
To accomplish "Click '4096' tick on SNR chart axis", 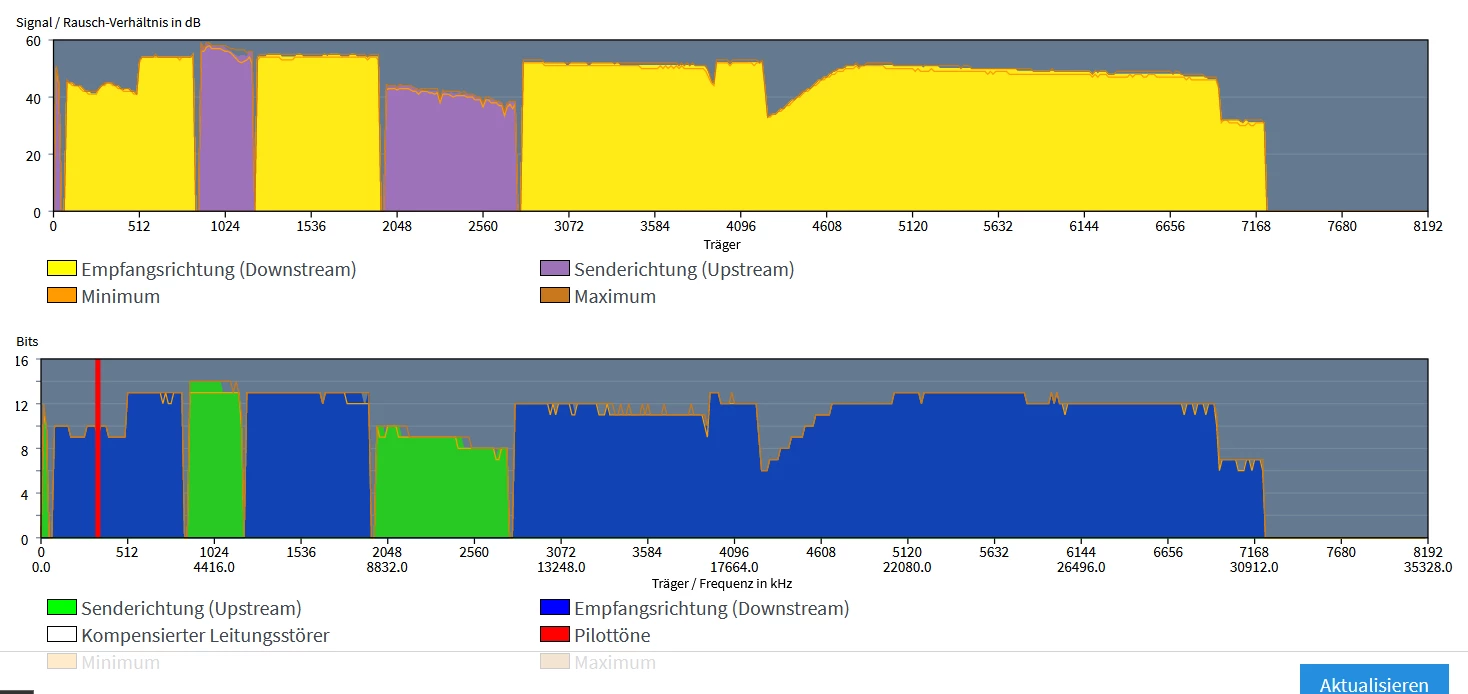I will point(740,226).
